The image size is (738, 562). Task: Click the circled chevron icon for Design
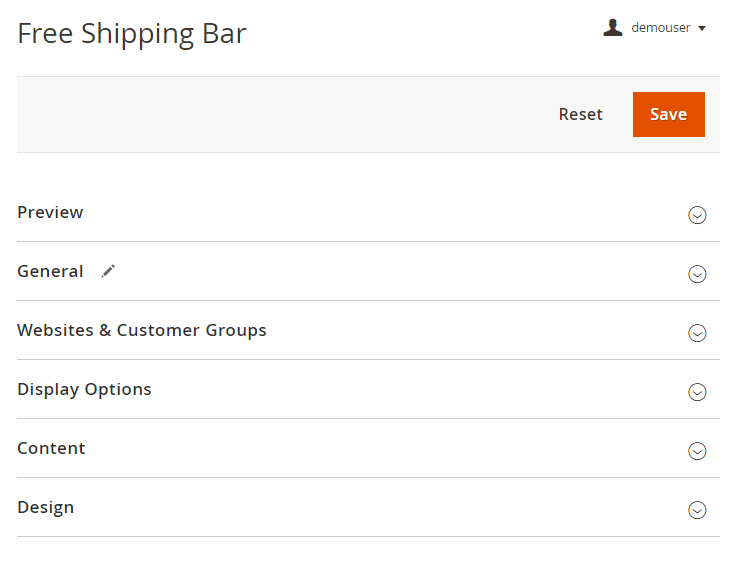[x=697, y=510]
